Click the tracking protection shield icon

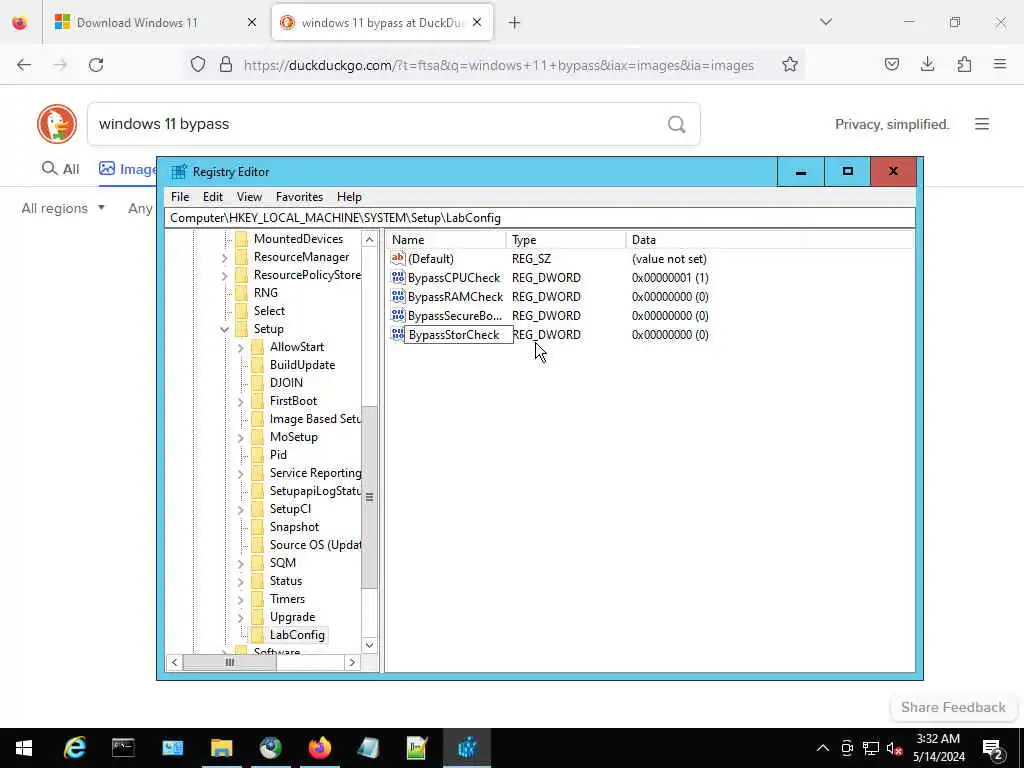[198, 65]
